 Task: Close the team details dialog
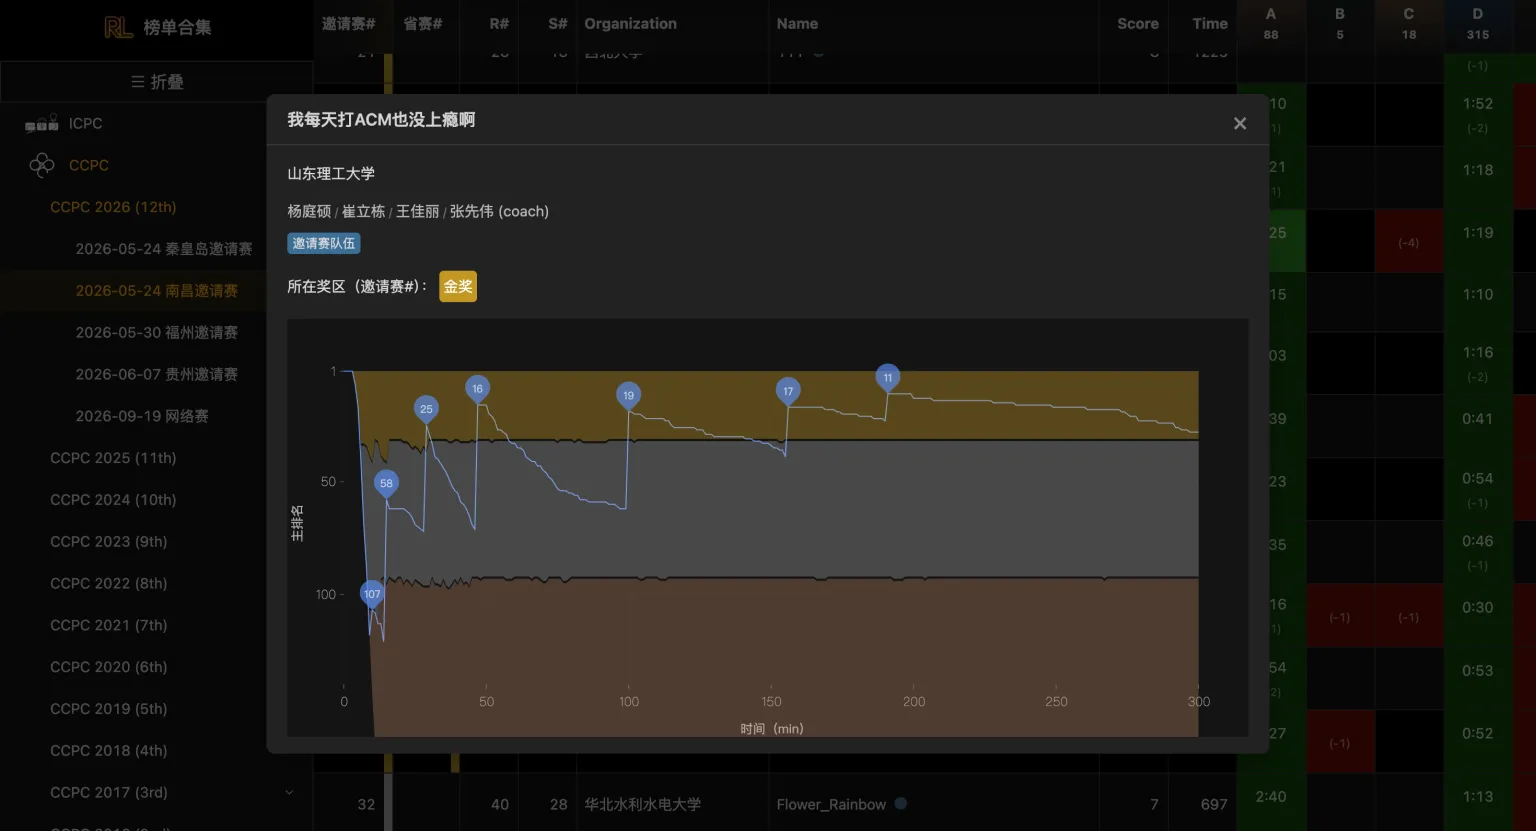1240,123
